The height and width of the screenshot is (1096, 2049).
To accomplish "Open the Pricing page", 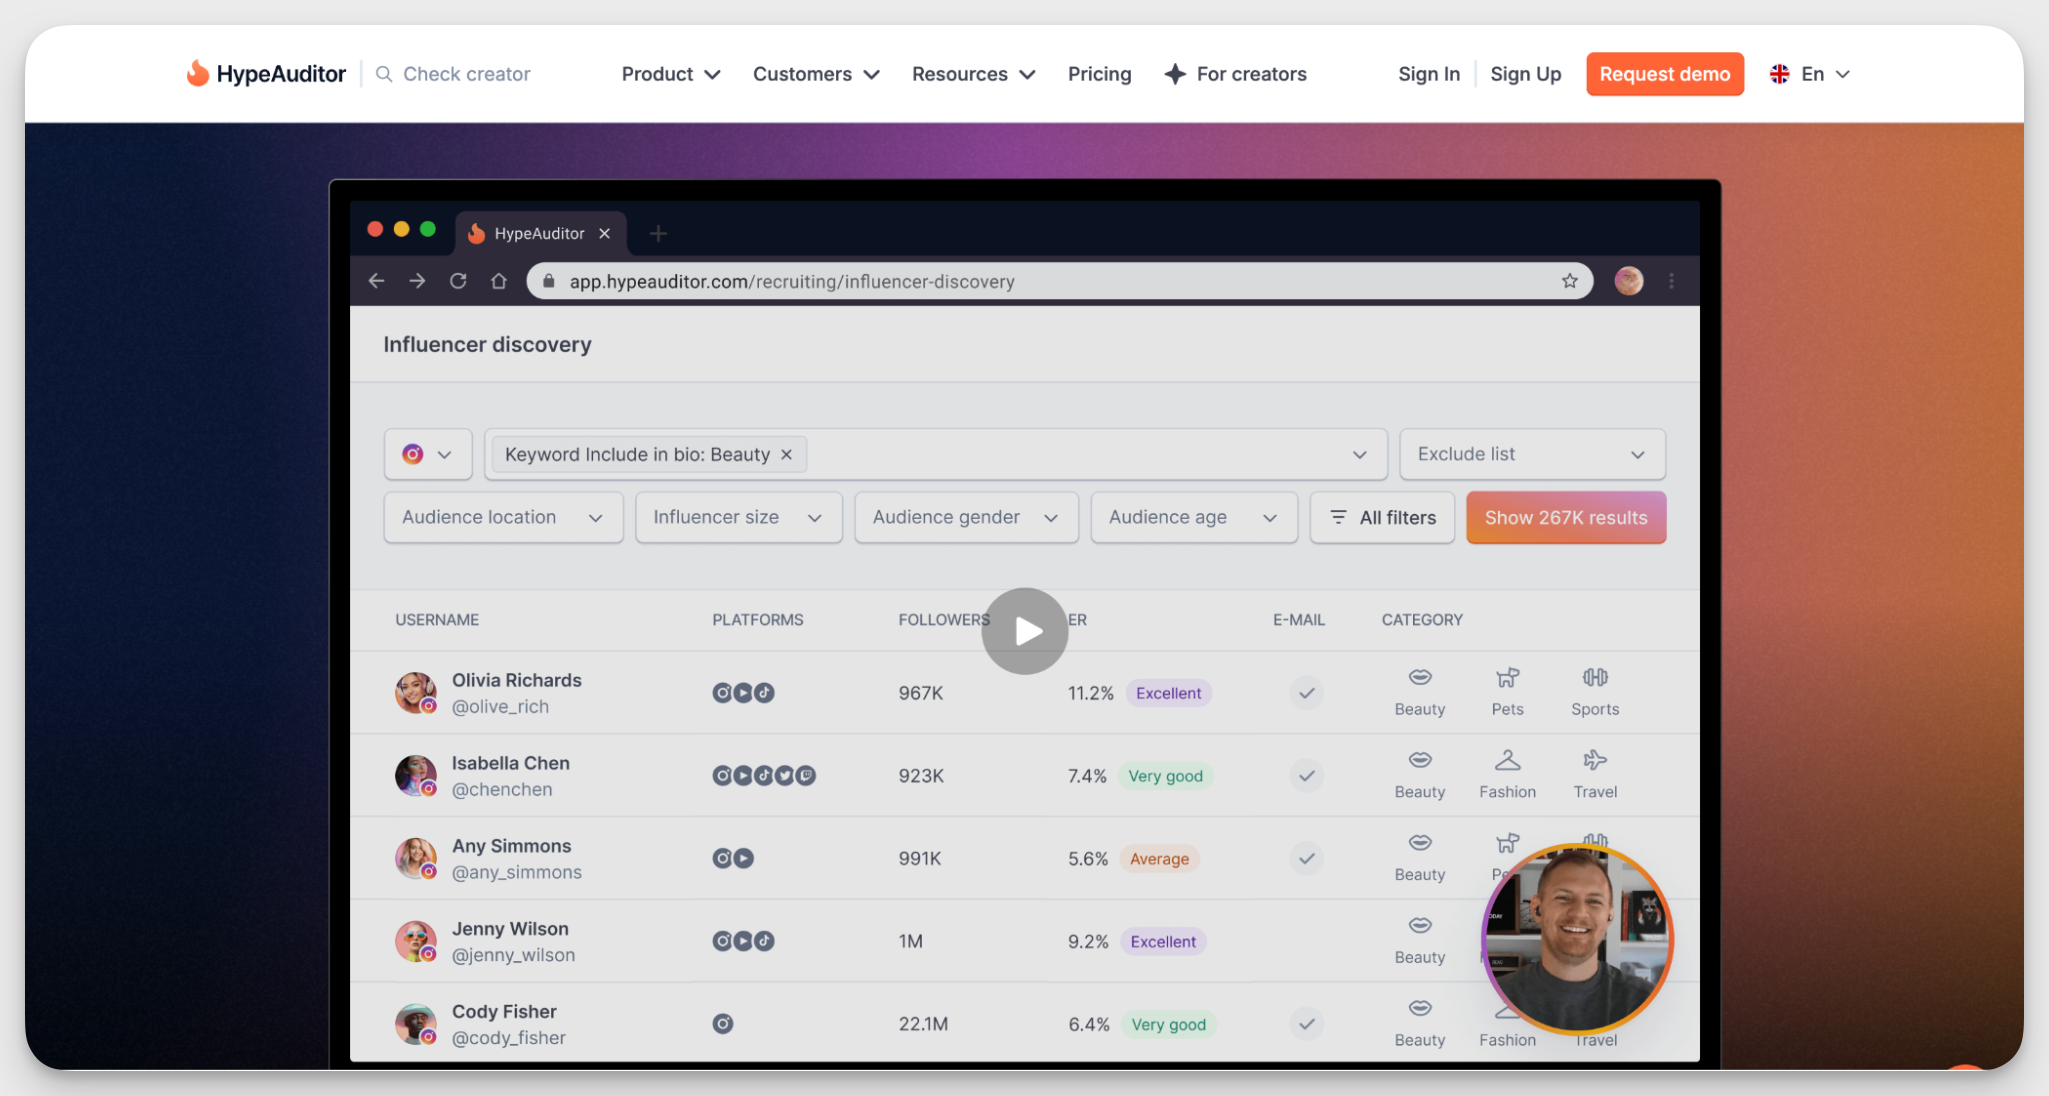I will [x=1099, y=74].
